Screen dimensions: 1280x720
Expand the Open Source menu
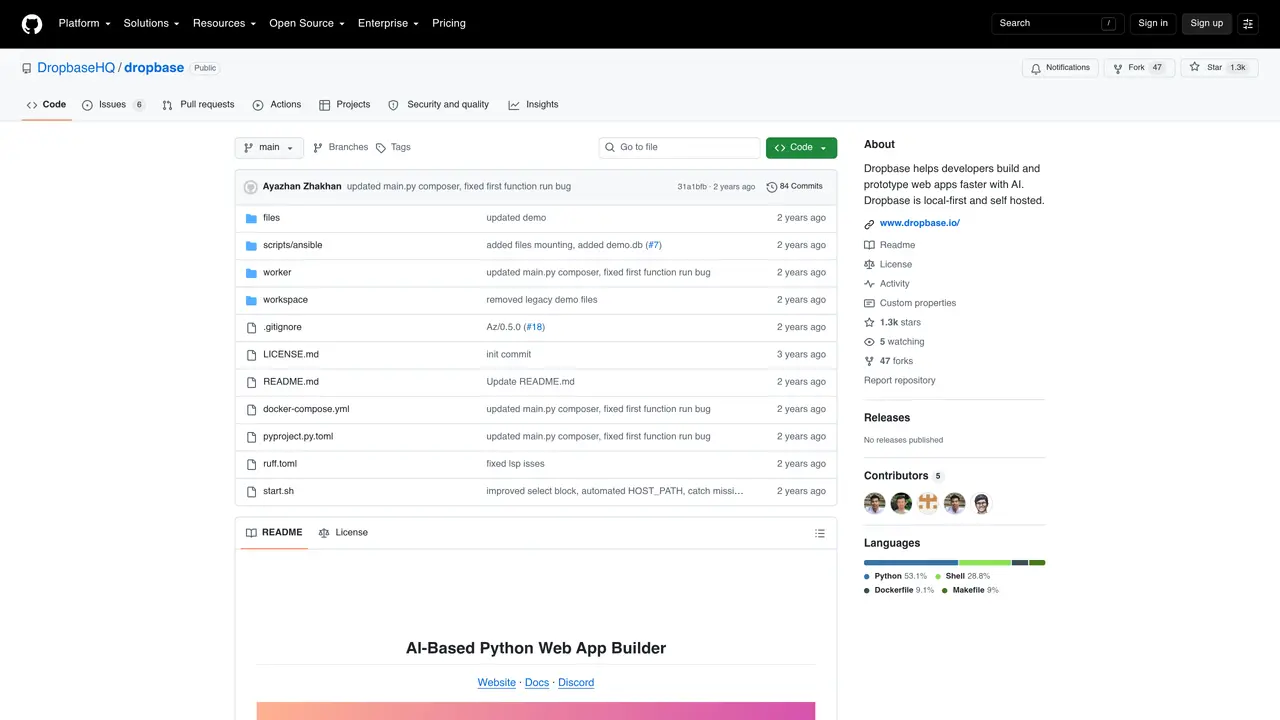pyautogui.click(x=307, y=23)
